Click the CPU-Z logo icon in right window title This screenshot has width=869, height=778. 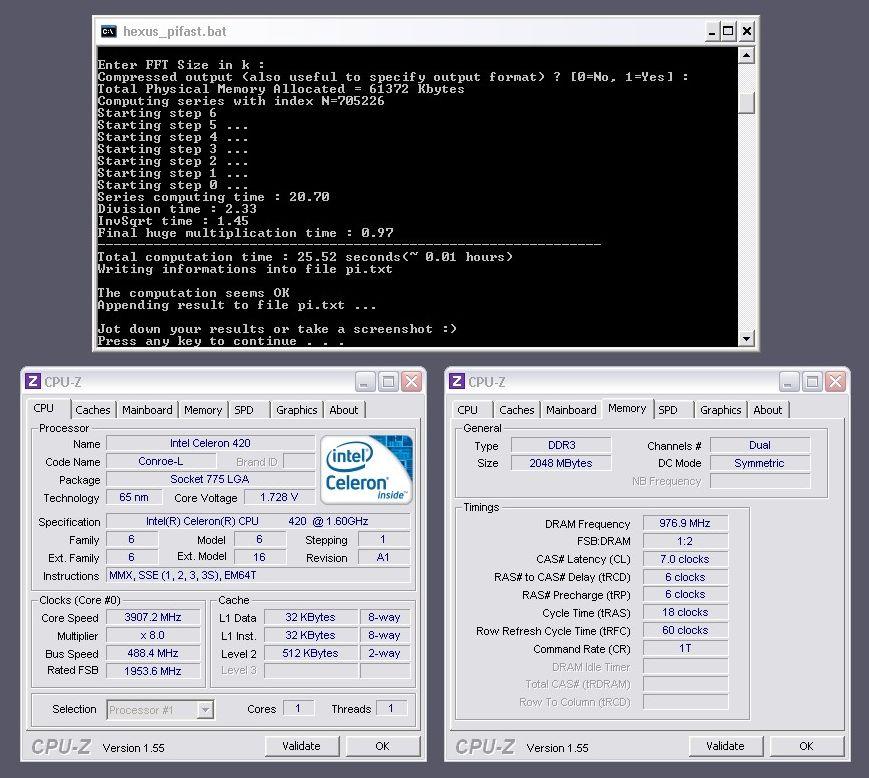point(457,381)
